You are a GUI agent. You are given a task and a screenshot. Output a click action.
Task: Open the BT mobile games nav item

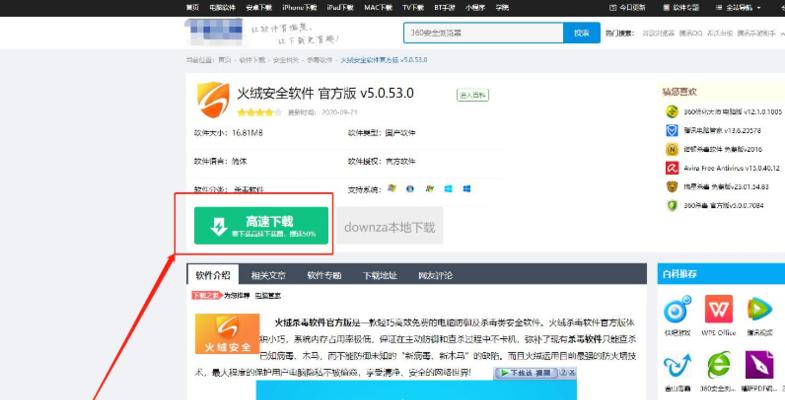(445, 8)
